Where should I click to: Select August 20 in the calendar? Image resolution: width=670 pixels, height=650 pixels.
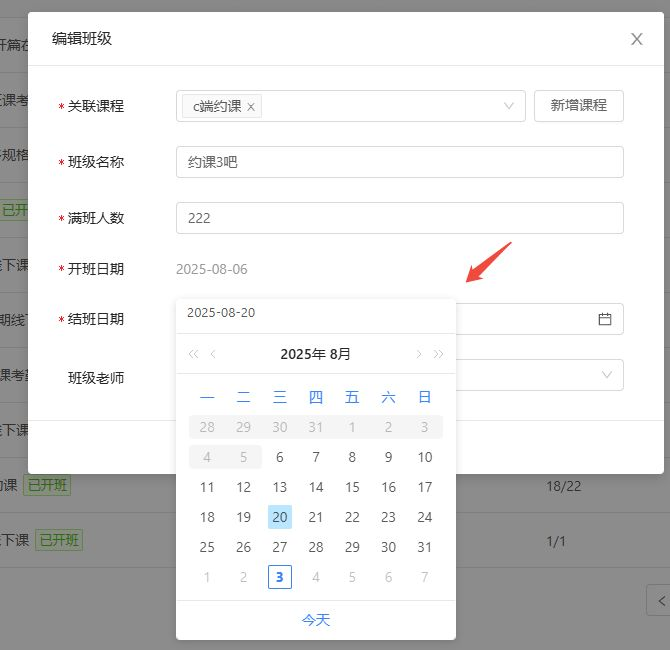[280, 517]
